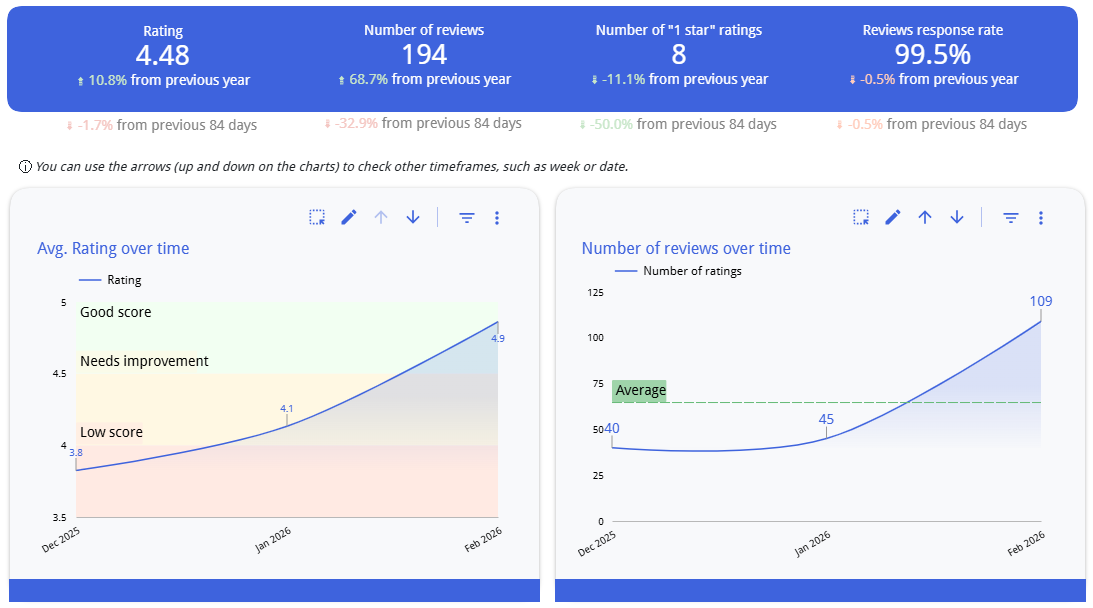Select the Reviews response rate scorecard
The height and width of the screenshot is (608, 1093).
click(932, 56)
